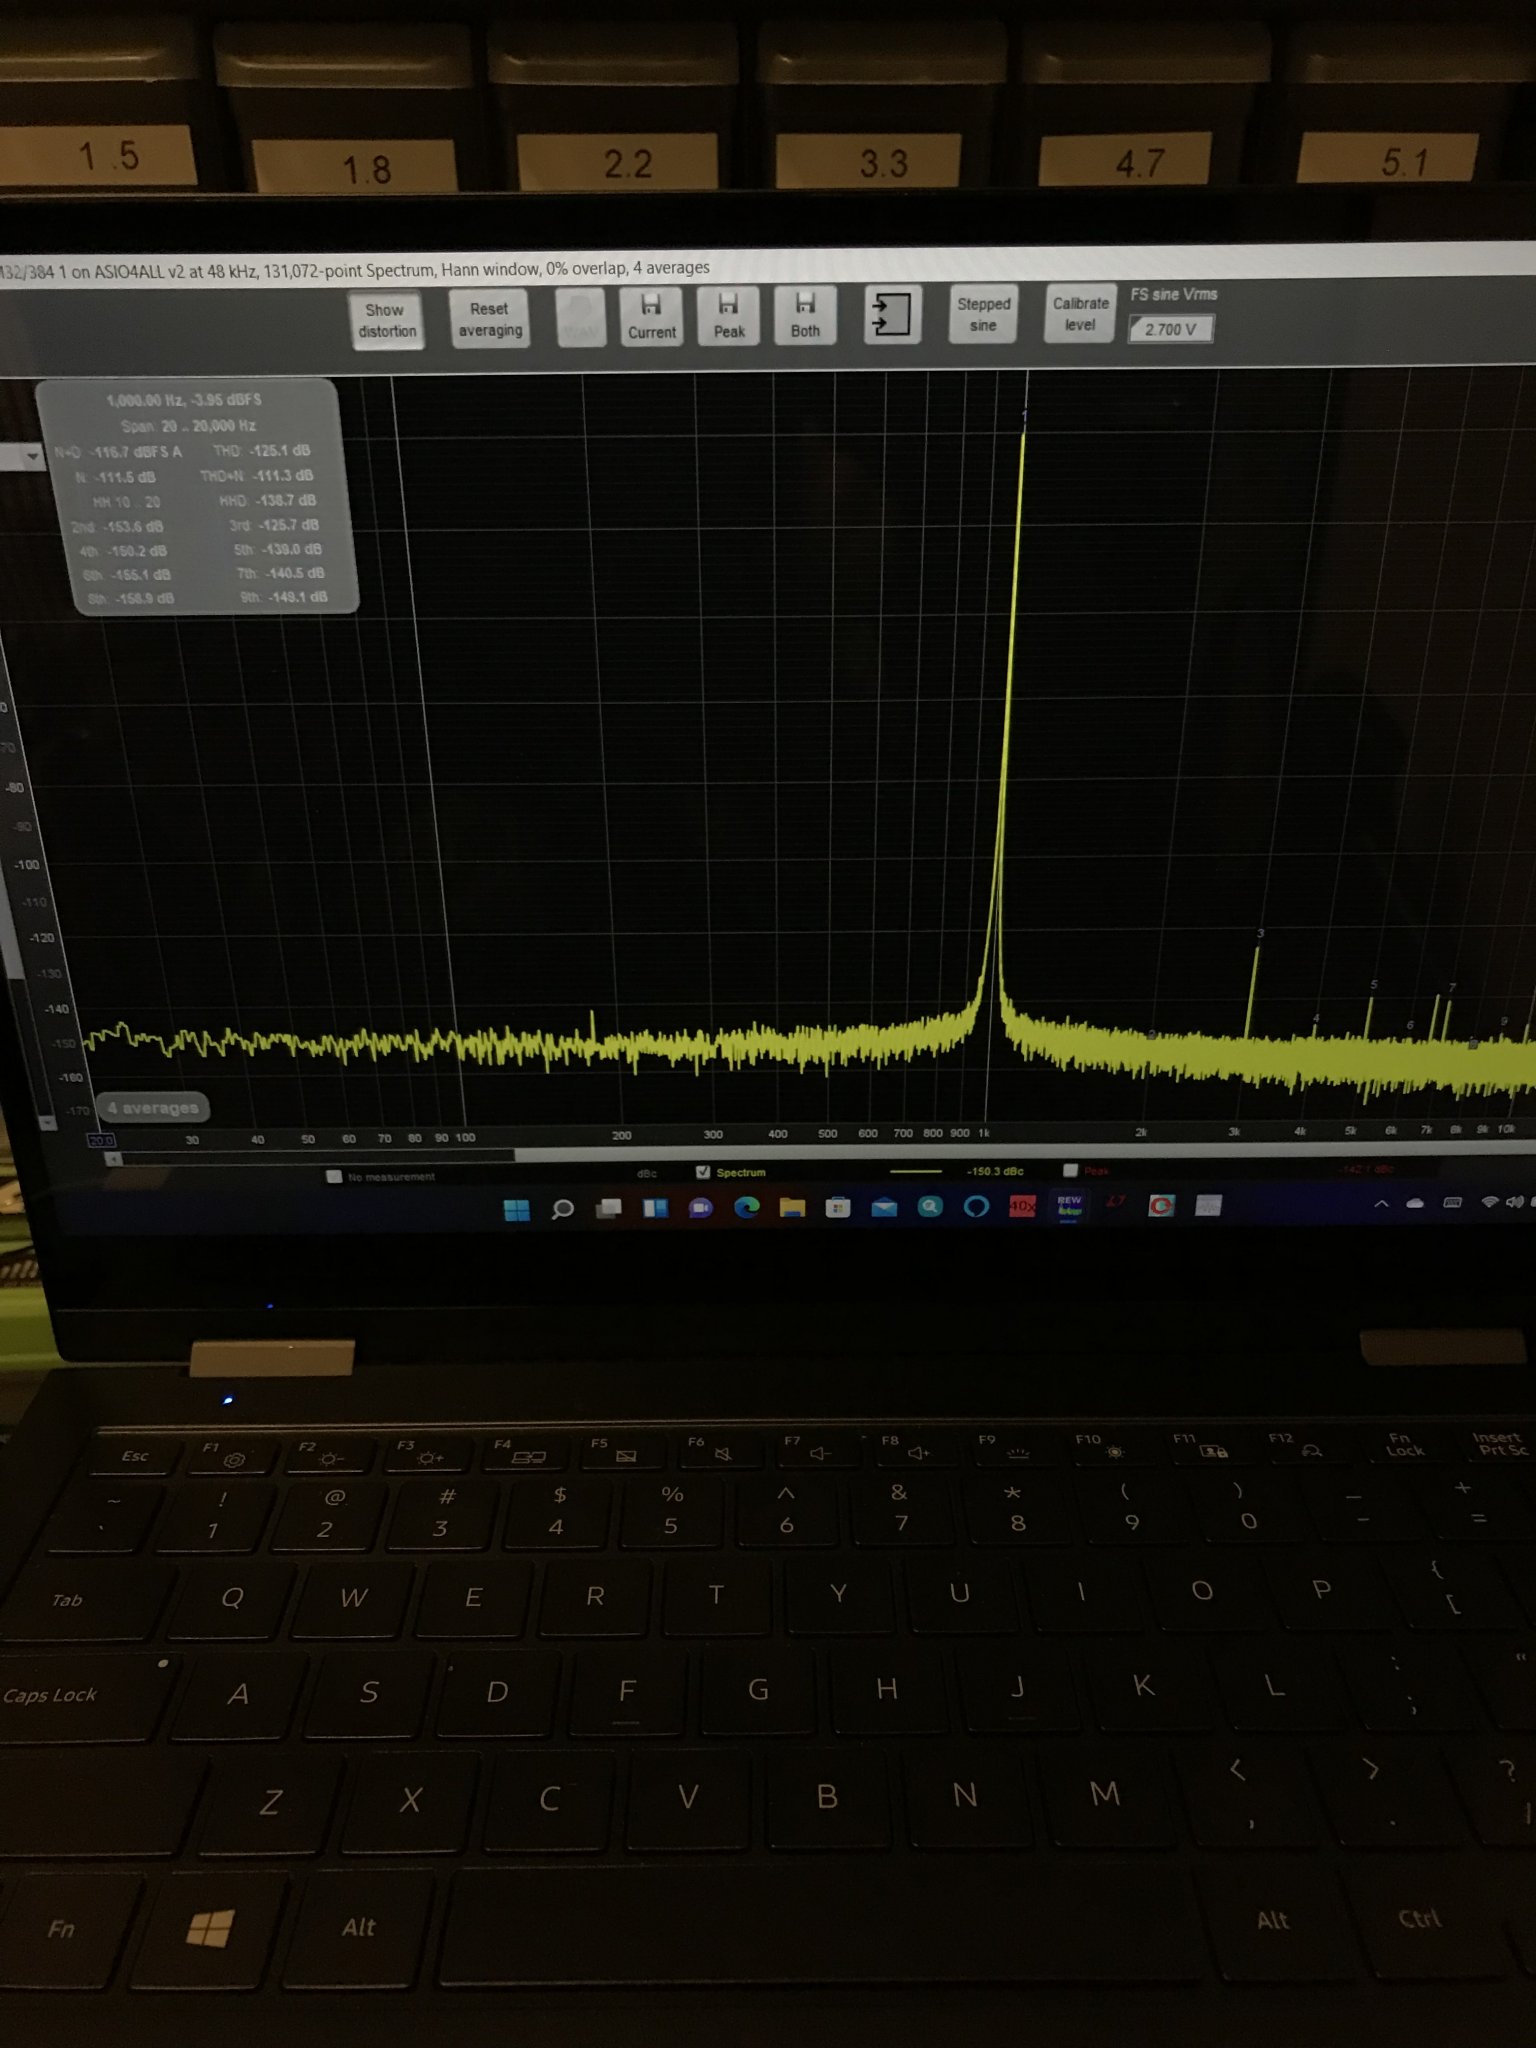Enable the Peak trace checkbox
Screen dimensions: 1536x2048
point(1070,1170)
